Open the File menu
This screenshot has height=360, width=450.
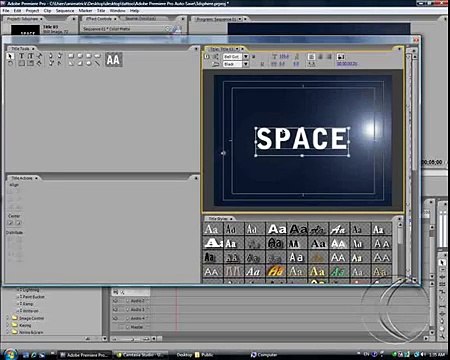click(x=6, y=11)
